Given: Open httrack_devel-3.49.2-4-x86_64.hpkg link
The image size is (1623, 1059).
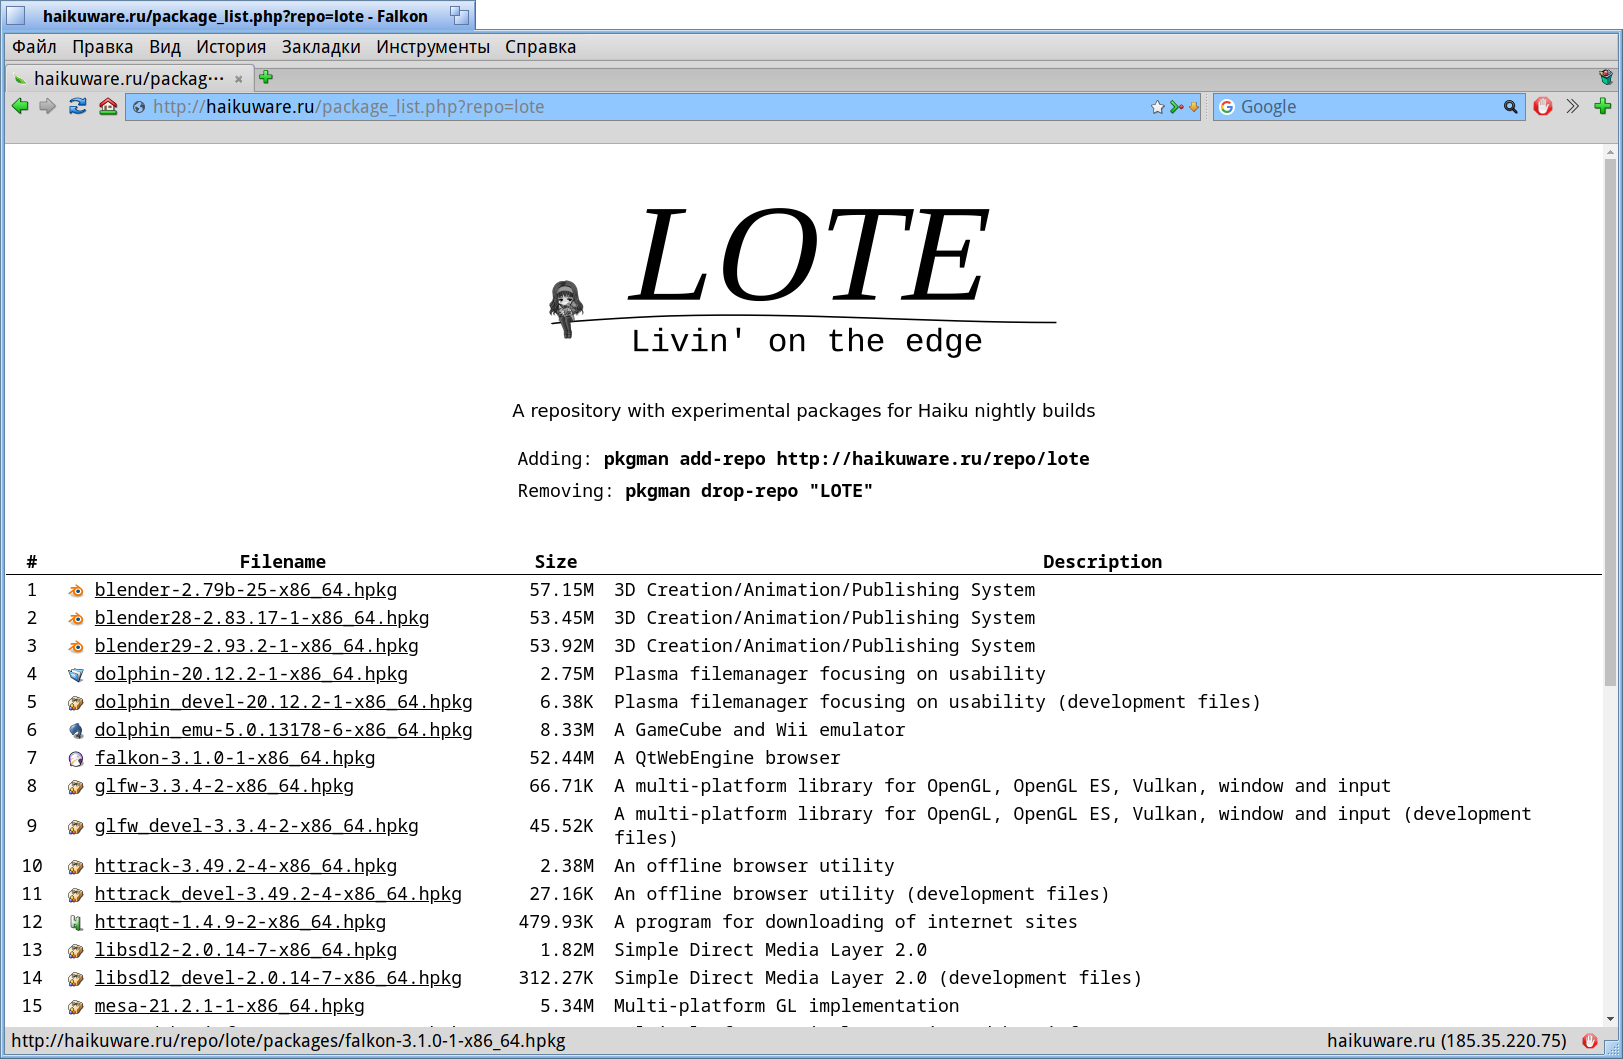Looking at the screenshot, I should coord(278,894).
